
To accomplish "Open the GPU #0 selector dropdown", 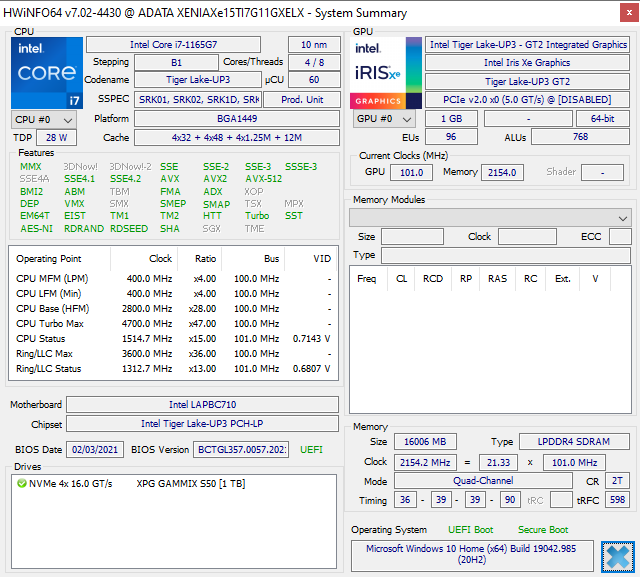I will pyautogui.click(x=383, y=119).
